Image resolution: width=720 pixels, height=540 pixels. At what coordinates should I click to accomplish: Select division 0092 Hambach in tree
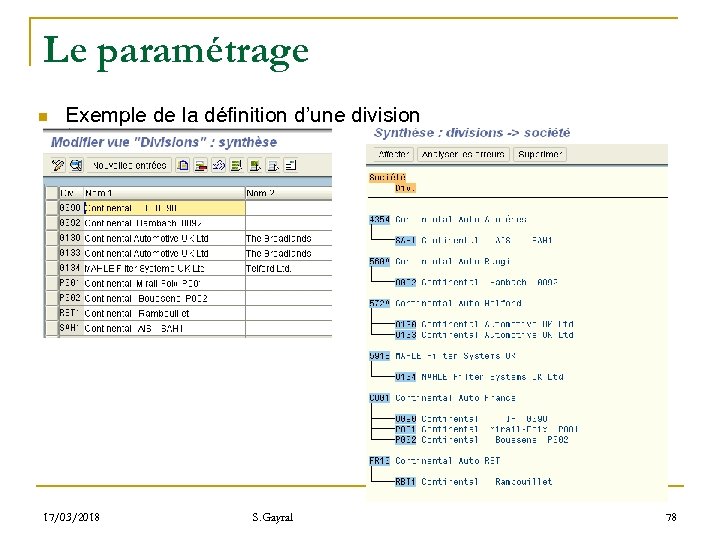tap(405, 282)
